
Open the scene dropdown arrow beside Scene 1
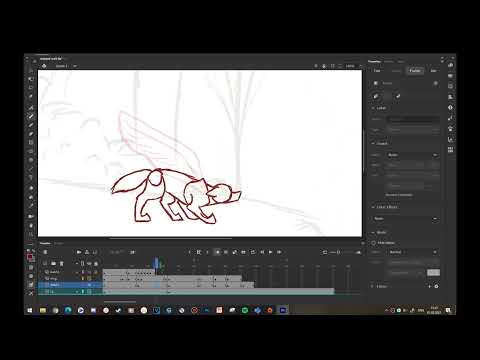point(75,66)
